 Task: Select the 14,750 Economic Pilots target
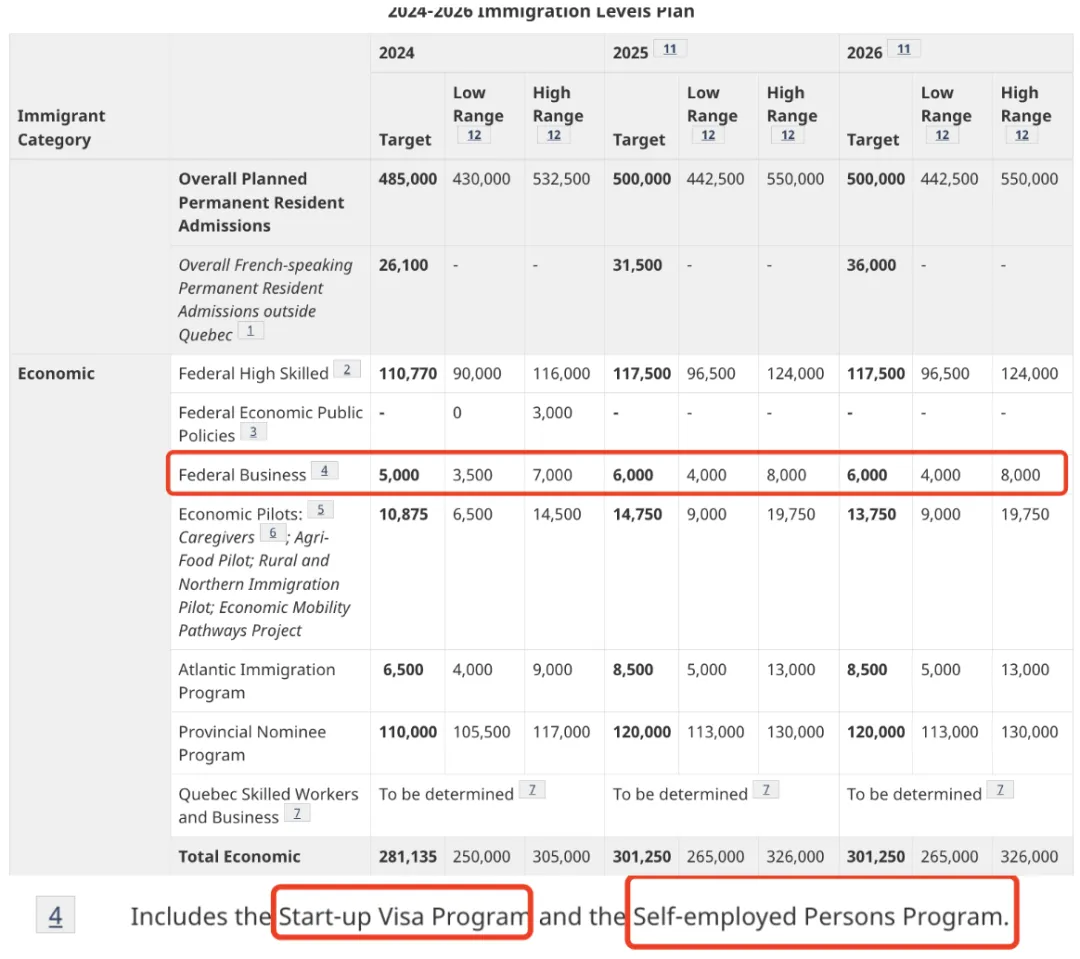click(x=638, y=515)
